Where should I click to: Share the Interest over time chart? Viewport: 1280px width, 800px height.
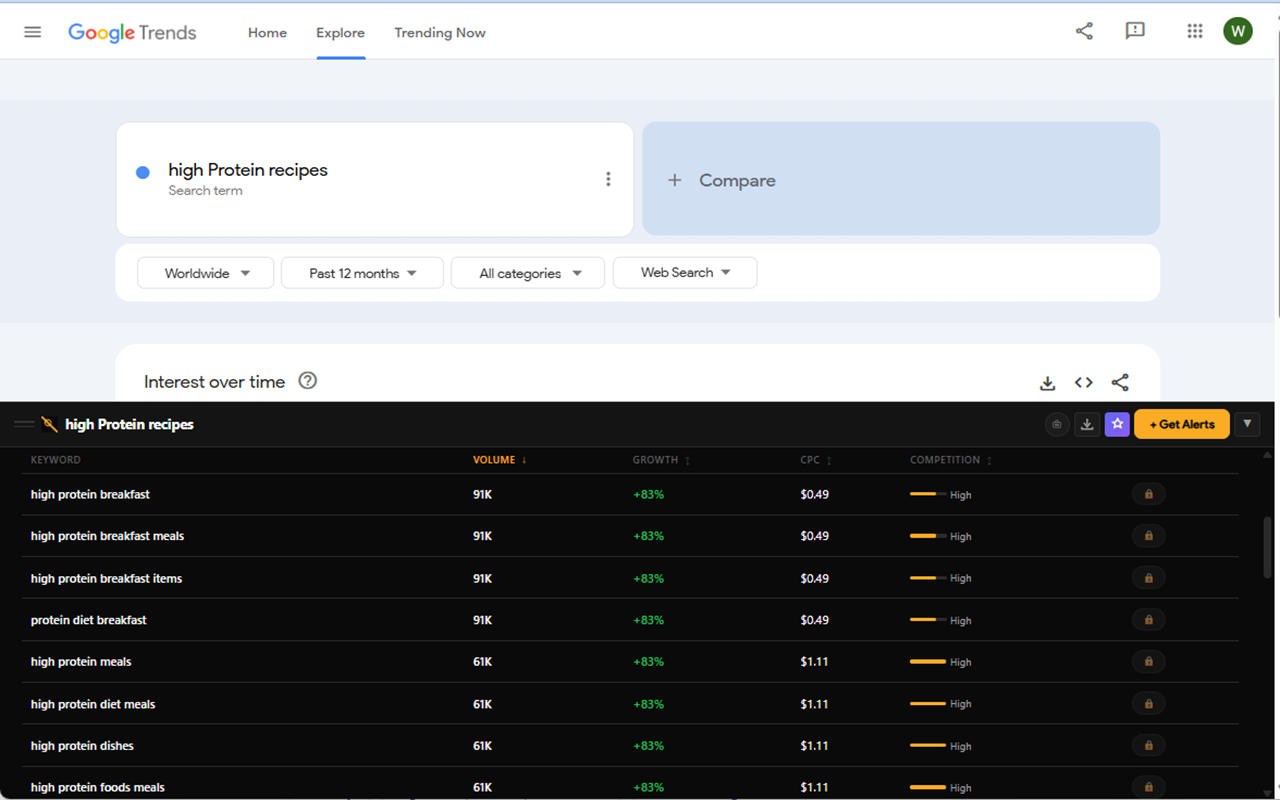tap(1120, 383)
